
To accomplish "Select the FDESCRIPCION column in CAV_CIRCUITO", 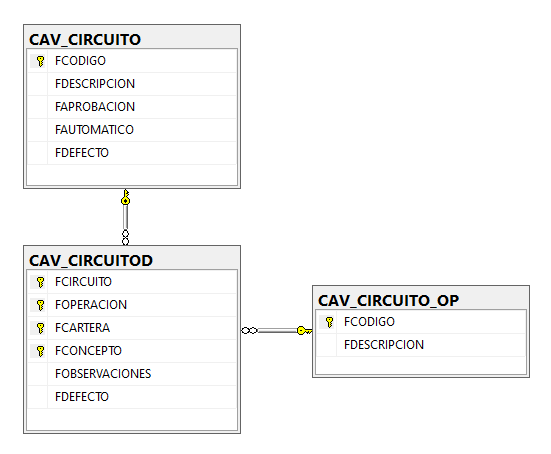I will tap(132, 84).
